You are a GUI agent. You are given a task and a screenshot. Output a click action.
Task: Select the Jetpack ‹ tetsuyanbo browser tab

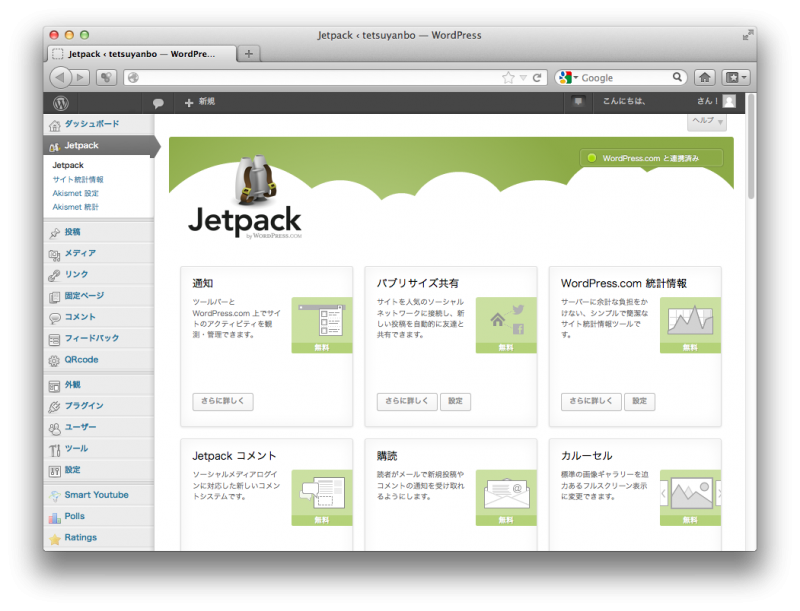click(x=141, y=54)
